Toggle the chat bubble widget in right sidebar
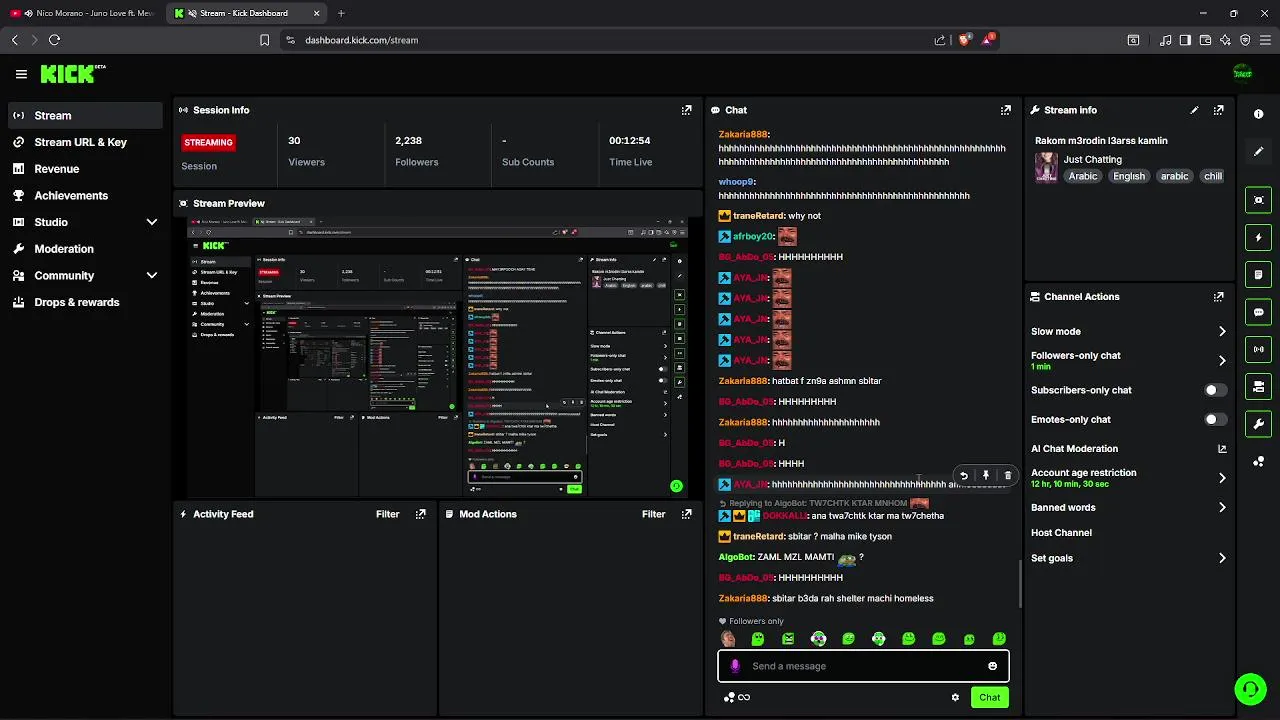The width and height of the screenshot is (1280, 720). (1258, 312)
